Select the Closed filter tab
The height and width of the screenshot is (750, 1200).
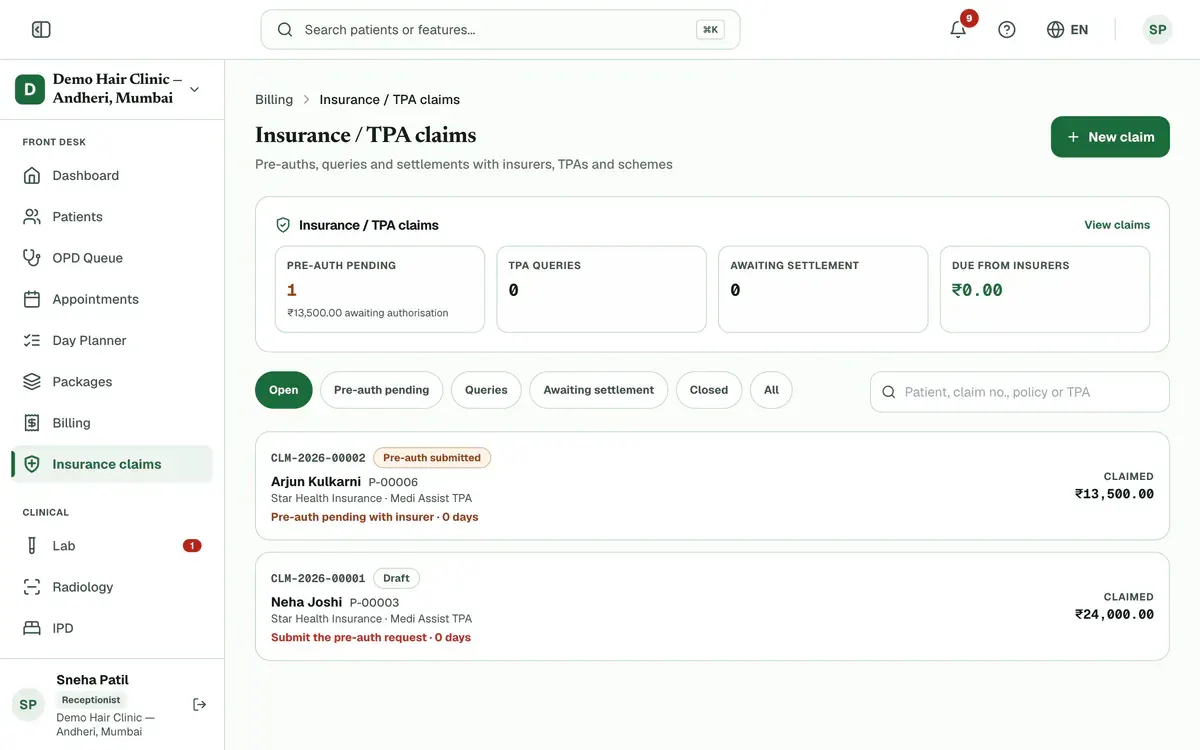point(709,390)
